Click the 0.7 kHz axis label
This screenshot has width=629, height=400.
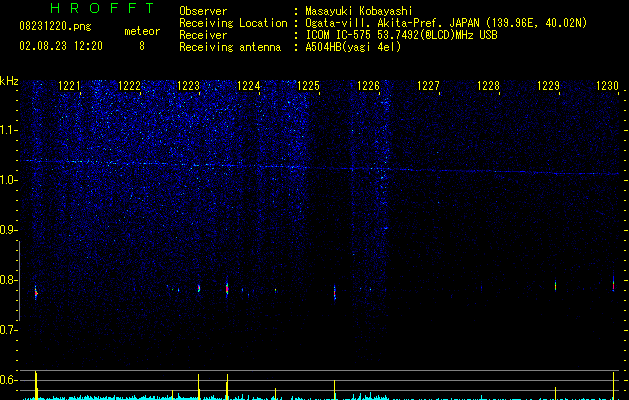click(x=8, y=330)
